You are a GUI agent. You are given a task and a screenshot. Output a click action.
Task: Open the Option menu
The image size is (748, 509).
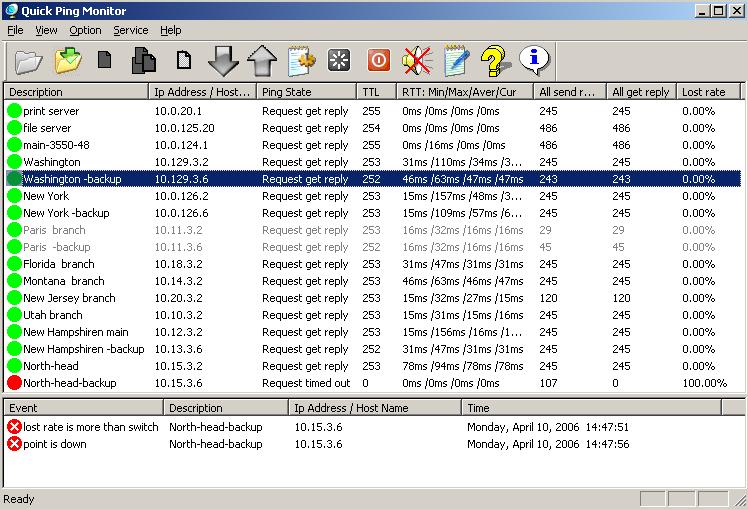click(x=85, y=31)
